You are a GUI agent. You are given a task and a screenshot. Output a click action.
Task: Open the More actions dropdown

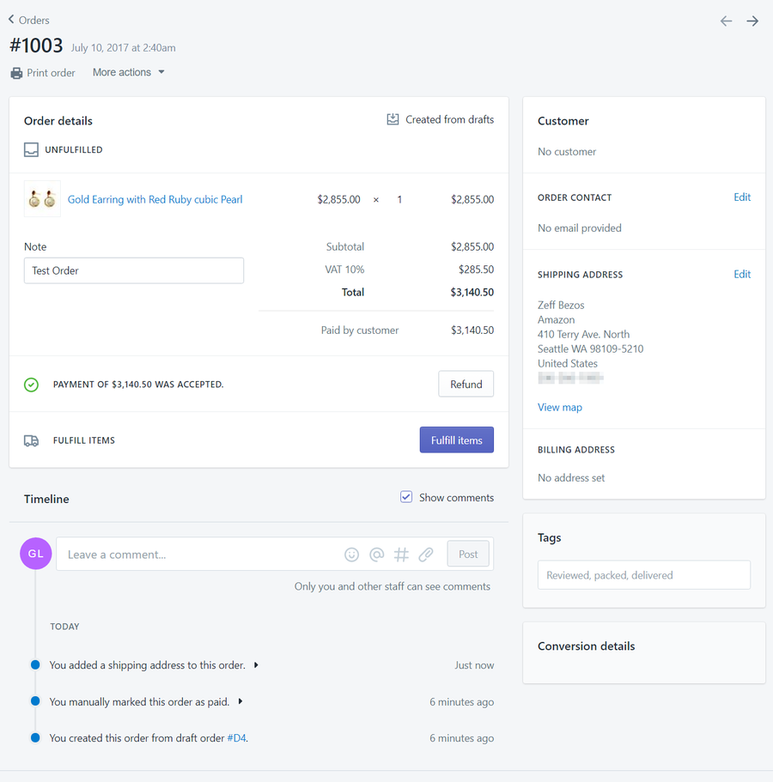tap(128, 72)
